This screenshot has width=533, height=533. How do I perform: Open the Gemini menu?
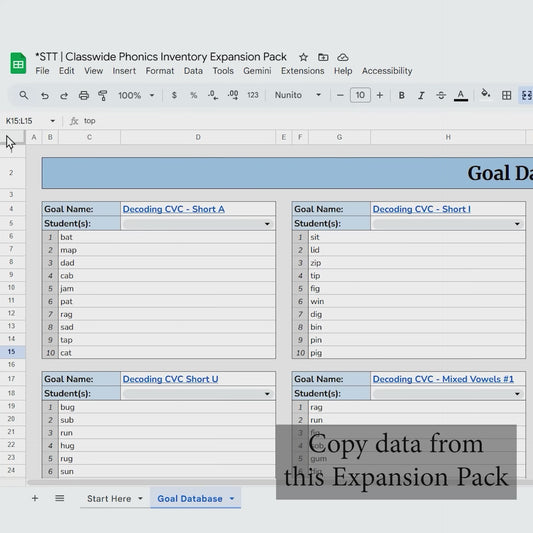257,71
